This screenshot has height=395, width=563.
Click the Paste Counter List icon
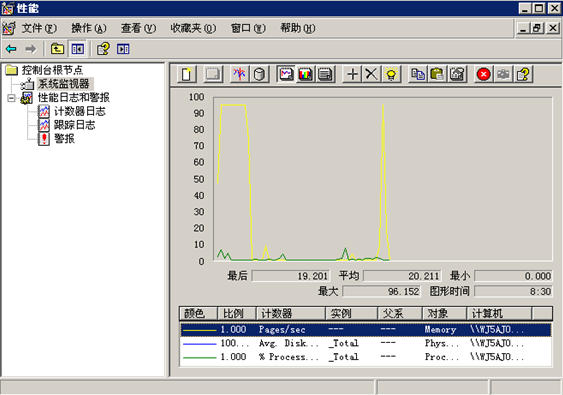point(437,74)
